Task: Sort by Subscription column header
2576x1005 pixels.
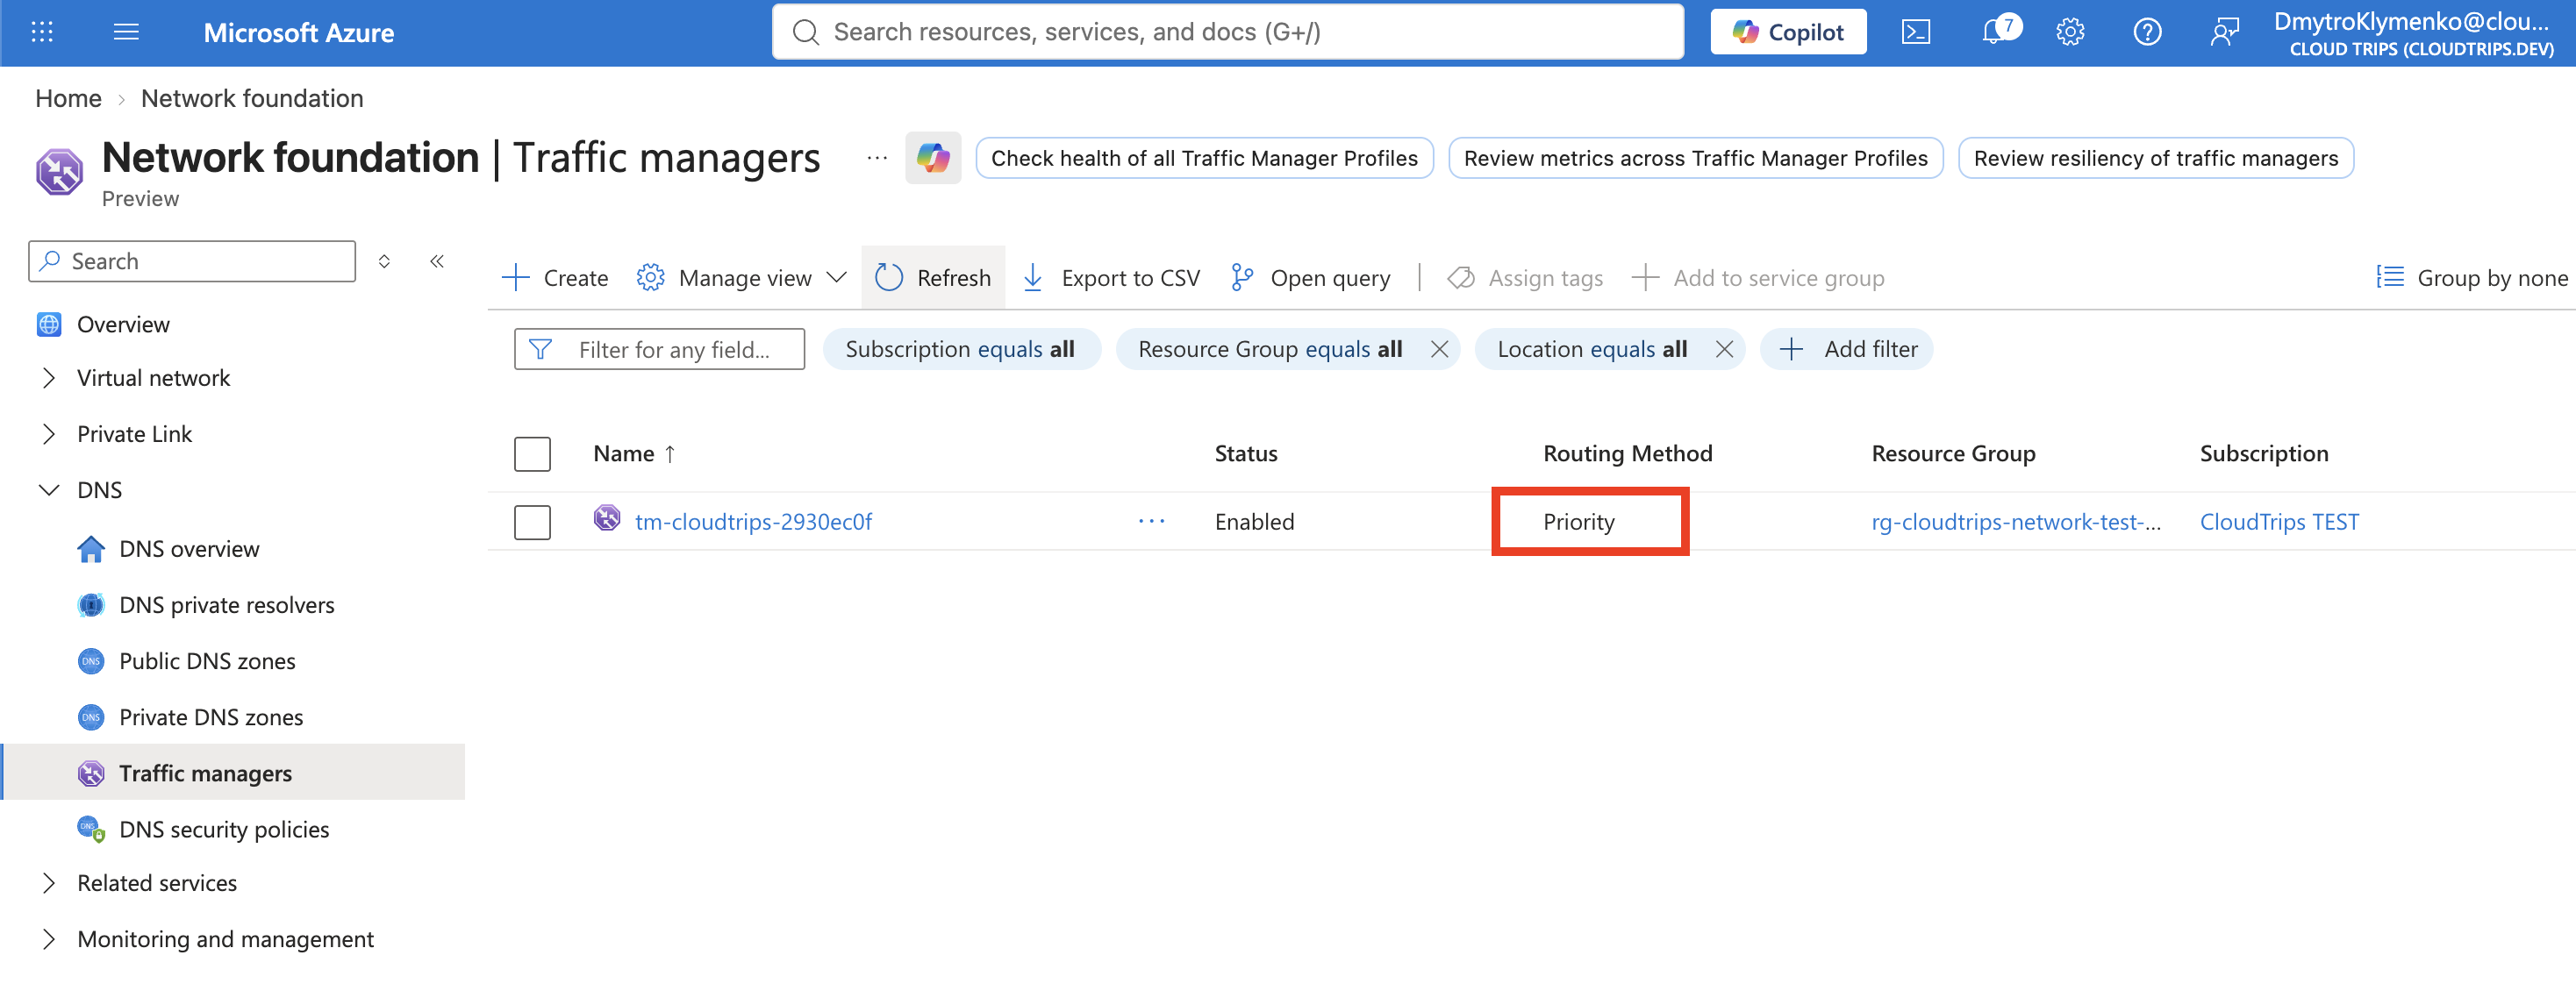Action: click(2264, 454)
